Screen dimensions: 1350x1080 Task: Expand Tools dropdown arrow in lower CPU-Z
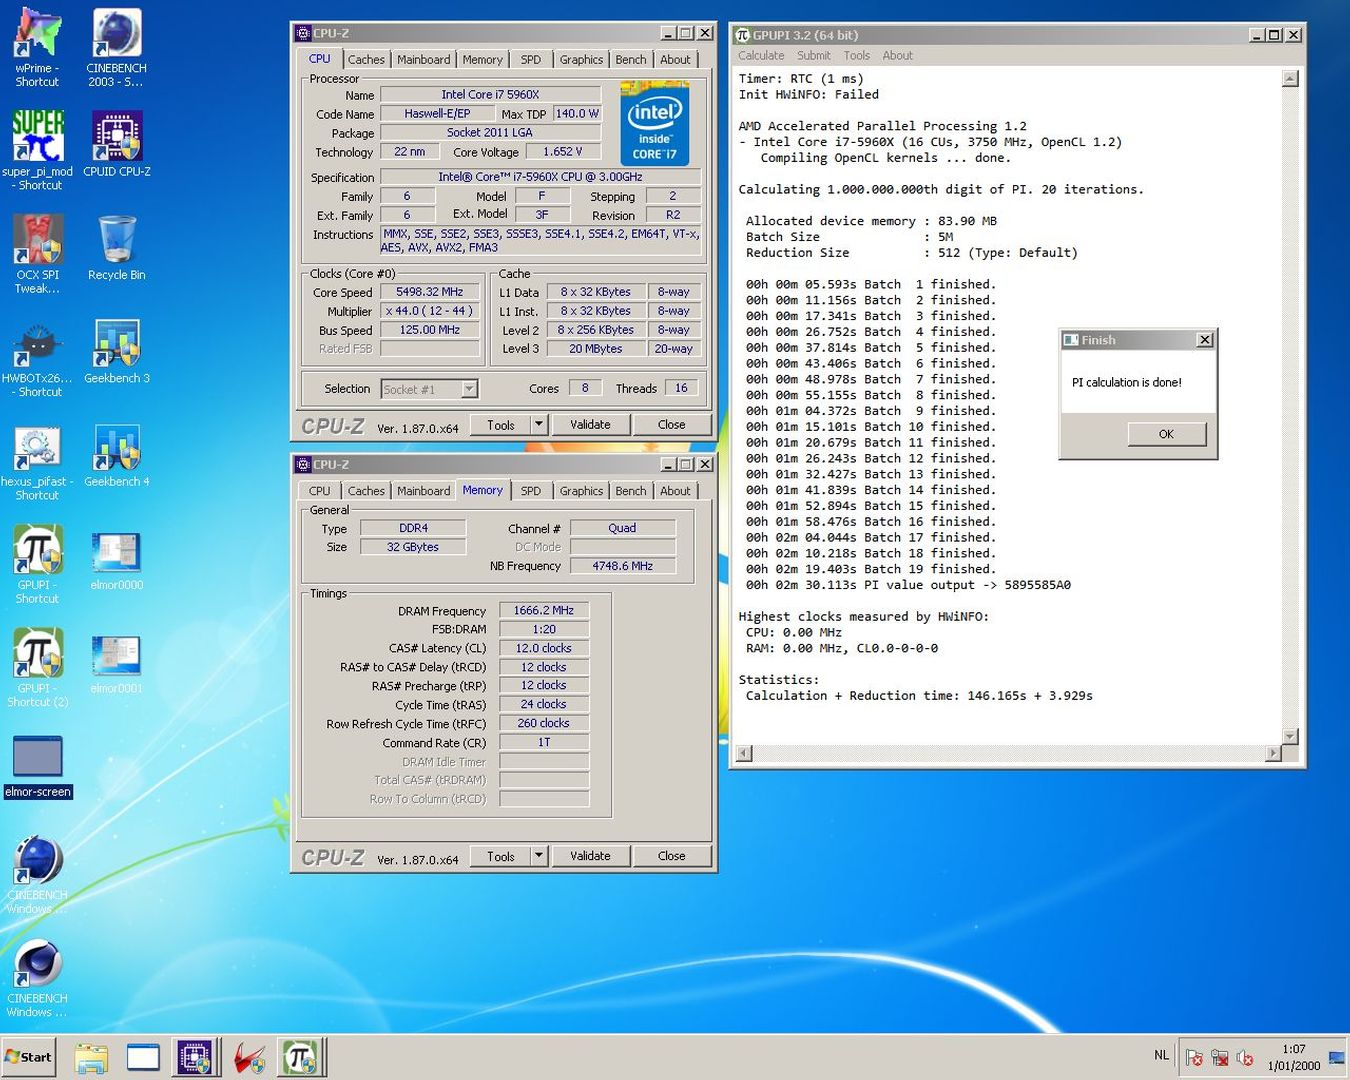coord(538,856)
